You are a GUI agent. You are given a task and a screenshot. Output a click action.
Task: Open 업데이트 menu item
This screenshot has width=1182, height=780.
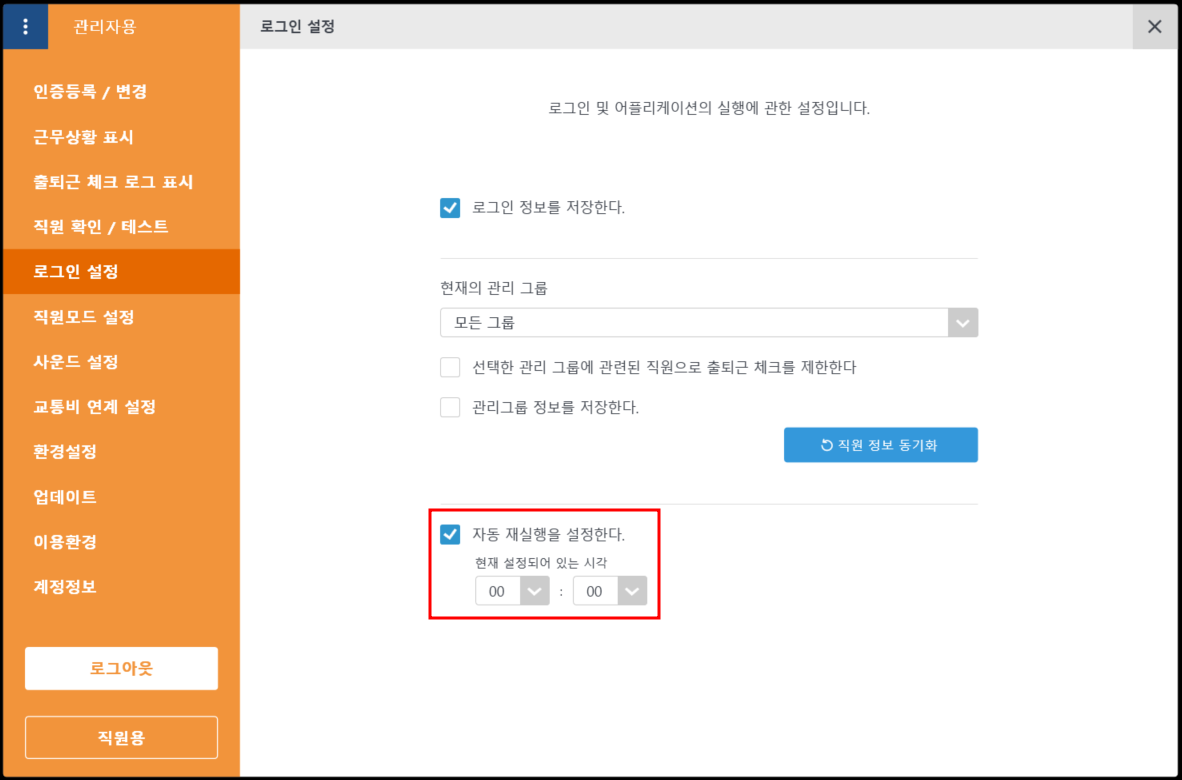65,497
